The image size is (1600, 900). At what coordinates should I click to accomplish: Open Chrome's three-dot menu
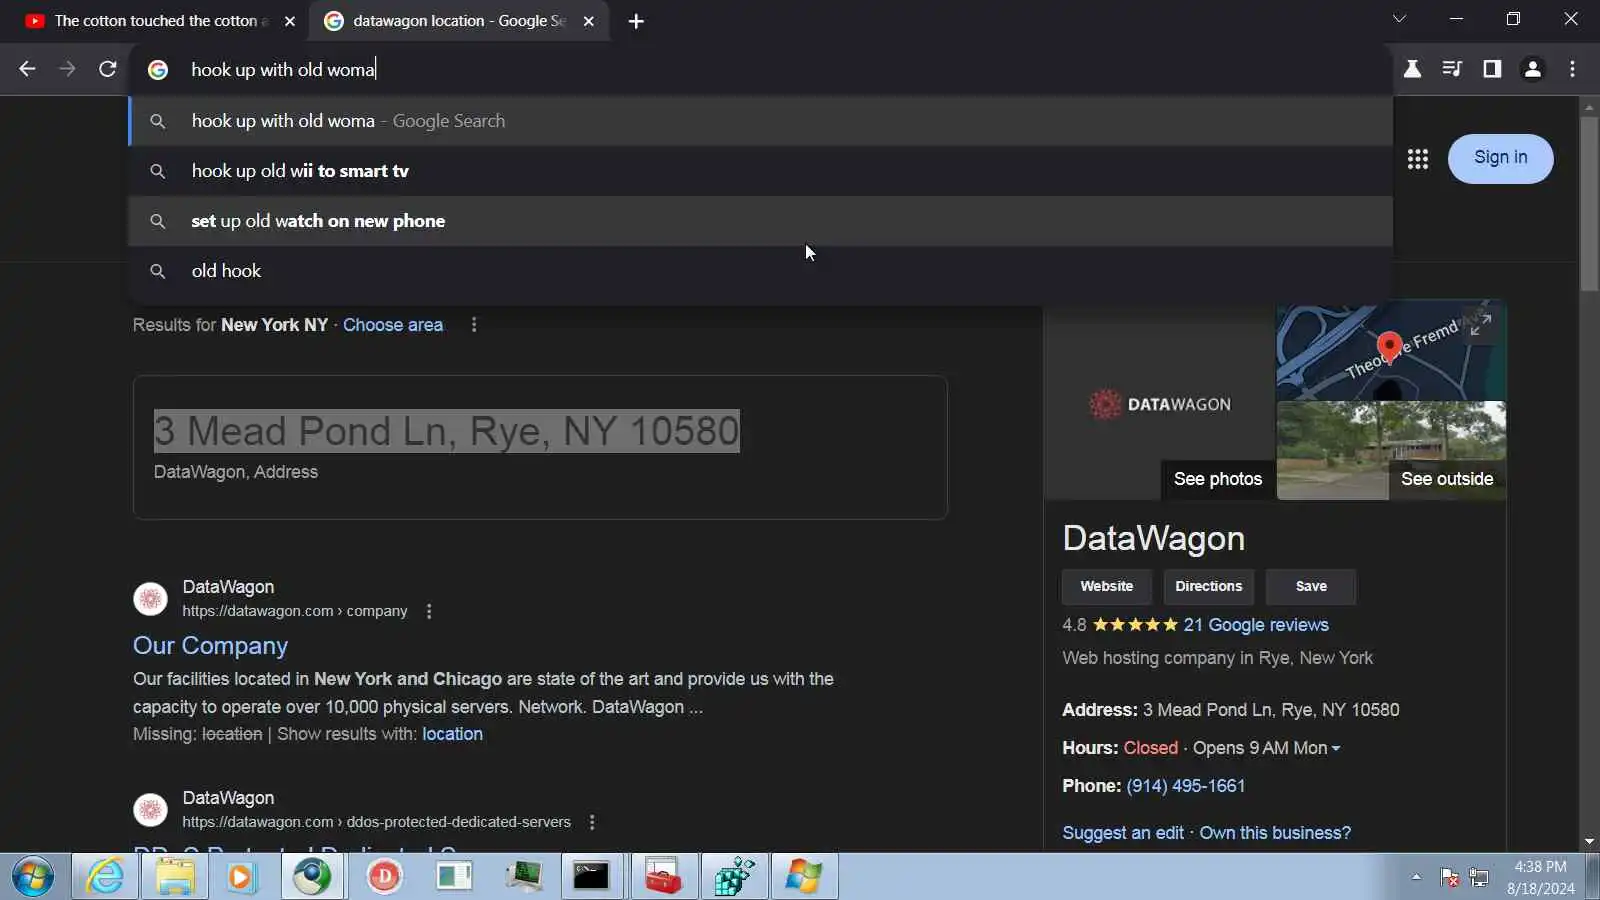click(1573, 69)
